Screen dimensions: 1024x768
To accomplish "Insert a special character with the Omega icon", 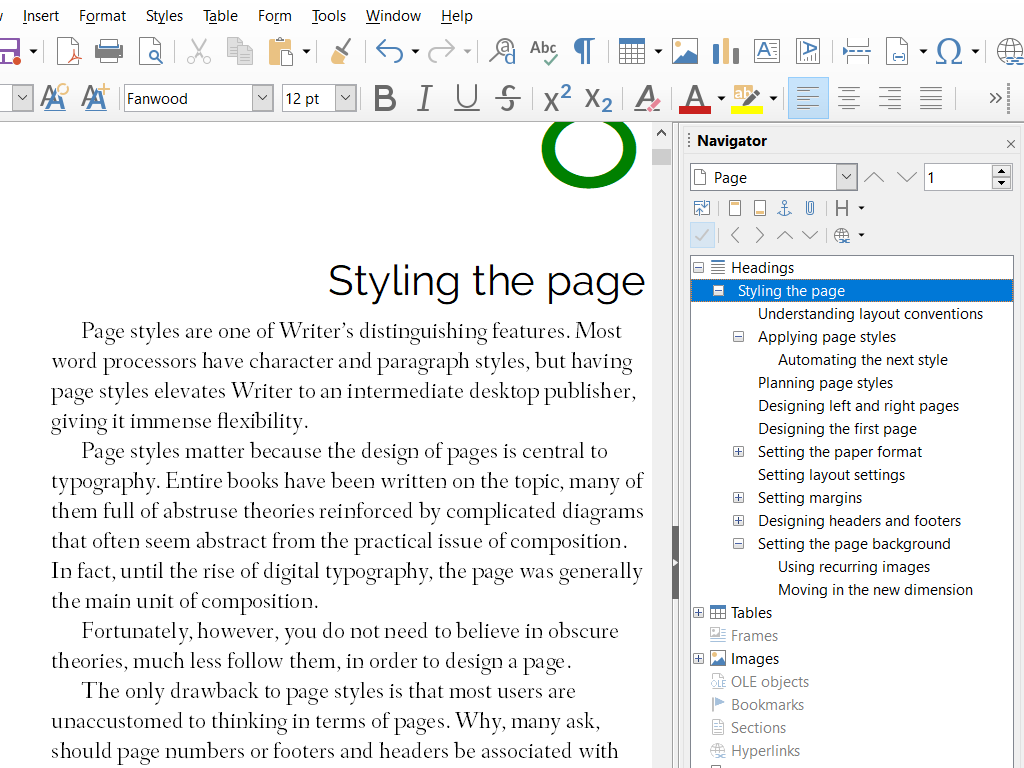I will [951, 51].
